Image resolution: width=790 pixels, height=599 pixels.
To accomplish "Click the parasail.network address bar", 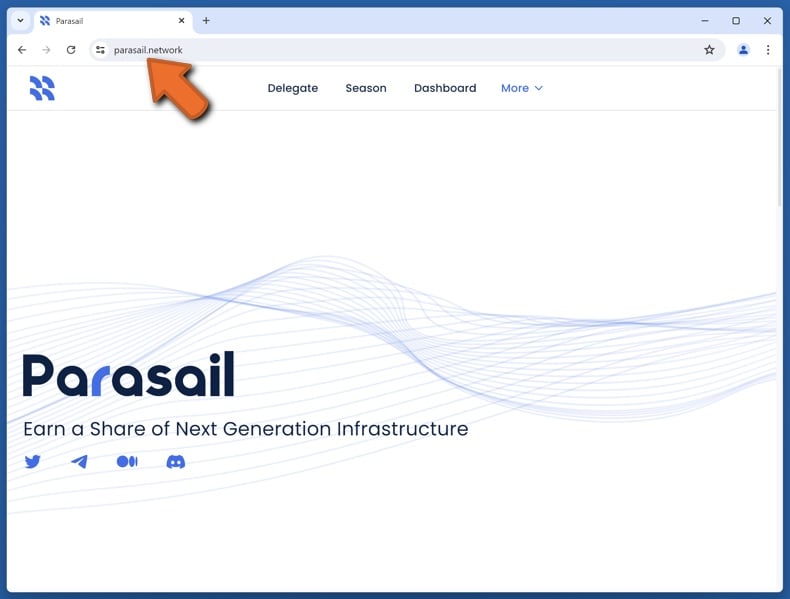I will tap(407, 50).
